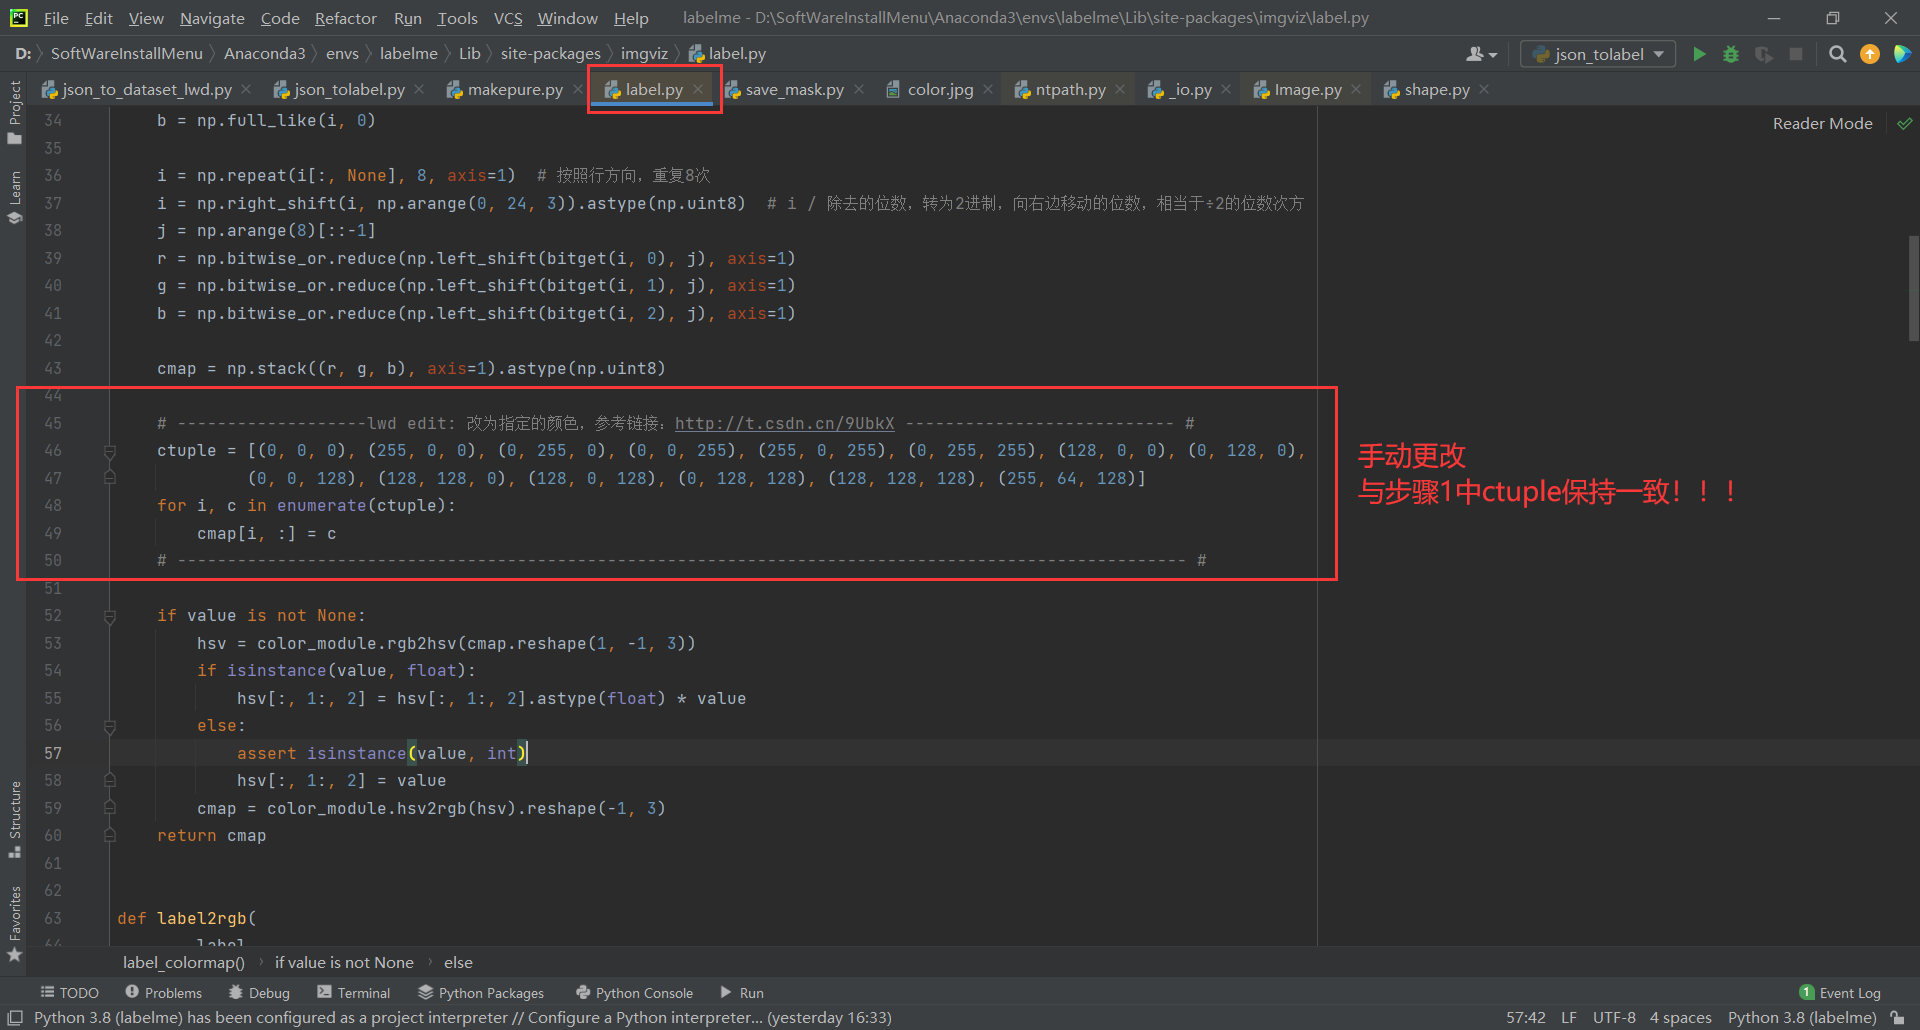Open the Structure sidebar panel
Viewport: 1920px width, 1030px height.
14,819
